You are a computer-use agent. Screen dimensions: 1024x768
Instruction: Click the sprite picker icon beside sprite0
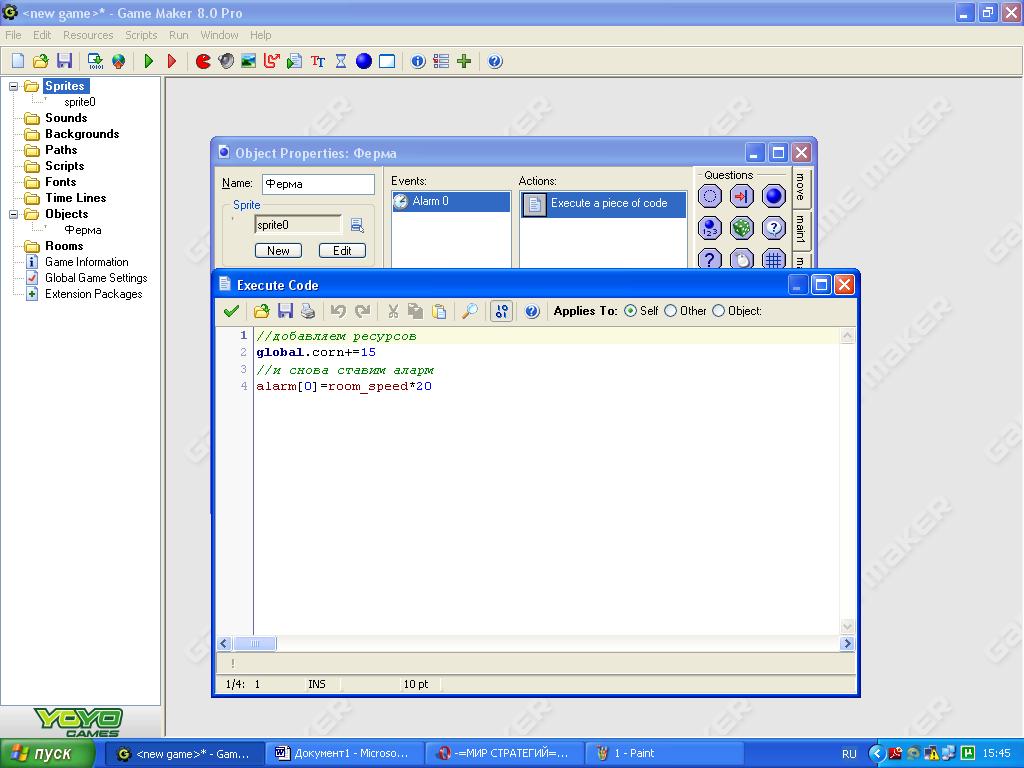(x=357, y=225)
